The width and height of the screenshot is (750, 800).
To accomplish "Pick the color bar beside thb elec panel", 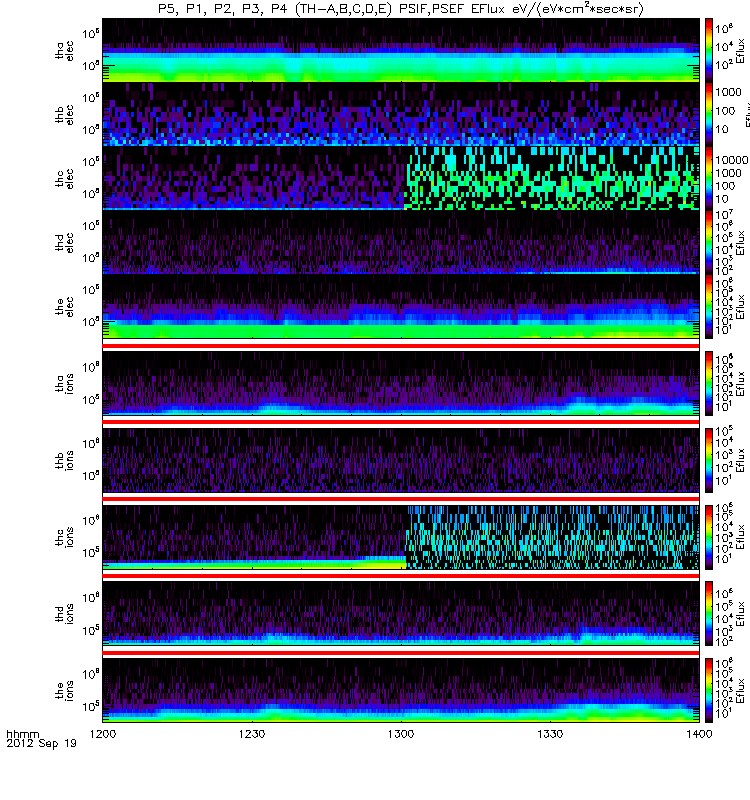I will pos(709,114).
